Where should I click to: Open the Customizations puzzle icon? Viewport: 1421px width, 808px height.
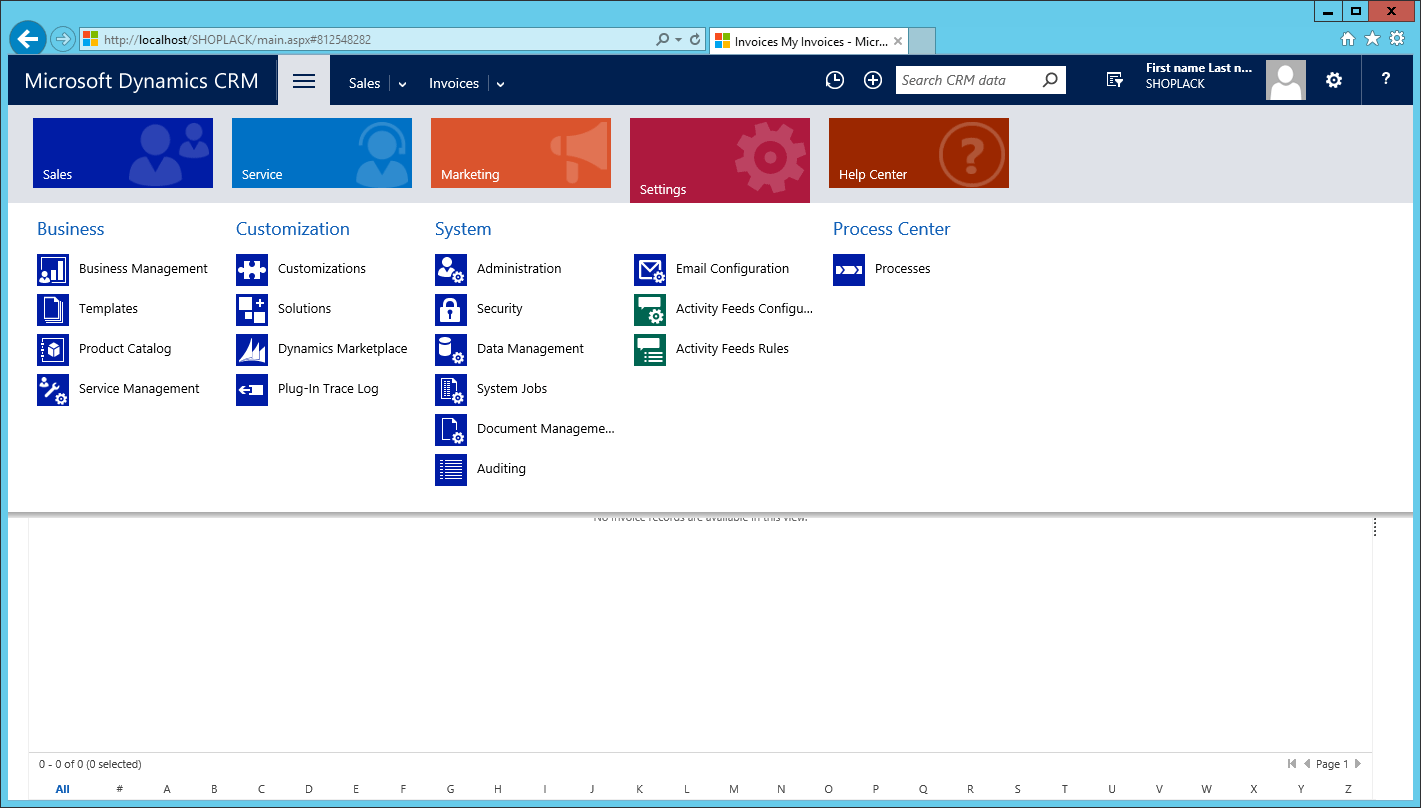pyautogui.click(x=252, y=269)
